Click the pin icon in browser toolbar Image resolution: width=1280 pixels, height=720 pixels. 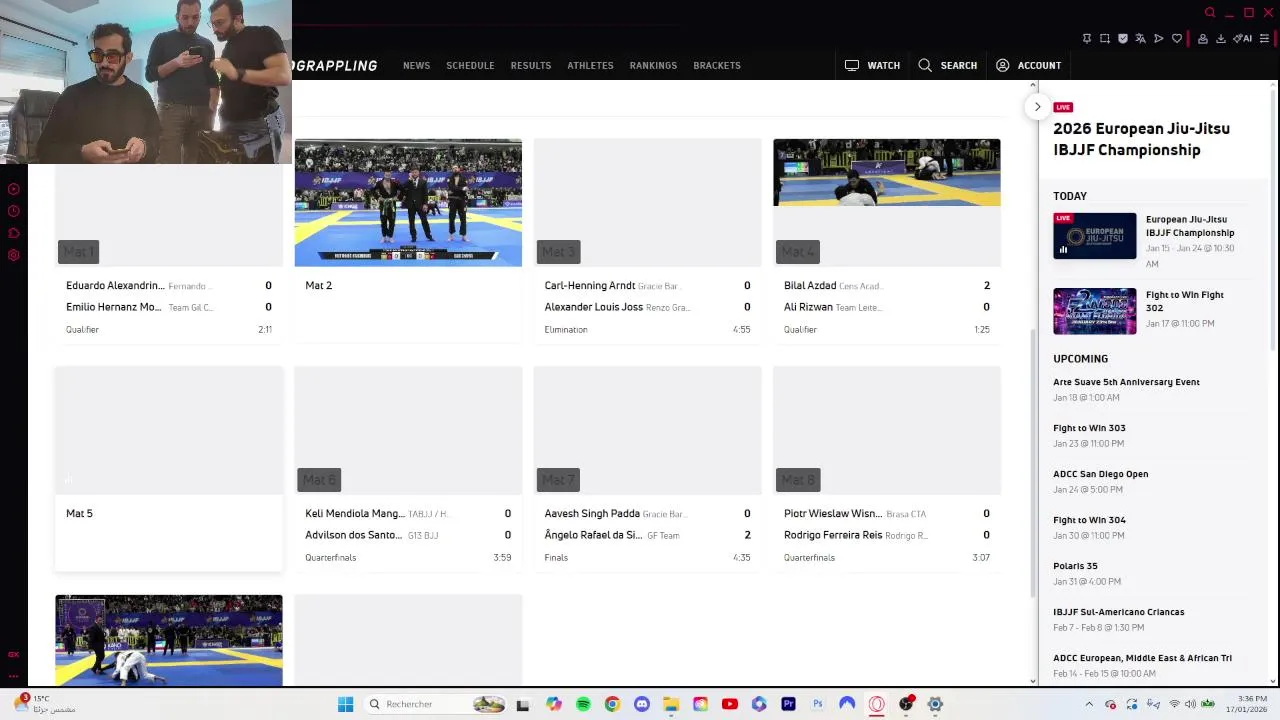click(x=1087, y=39)
